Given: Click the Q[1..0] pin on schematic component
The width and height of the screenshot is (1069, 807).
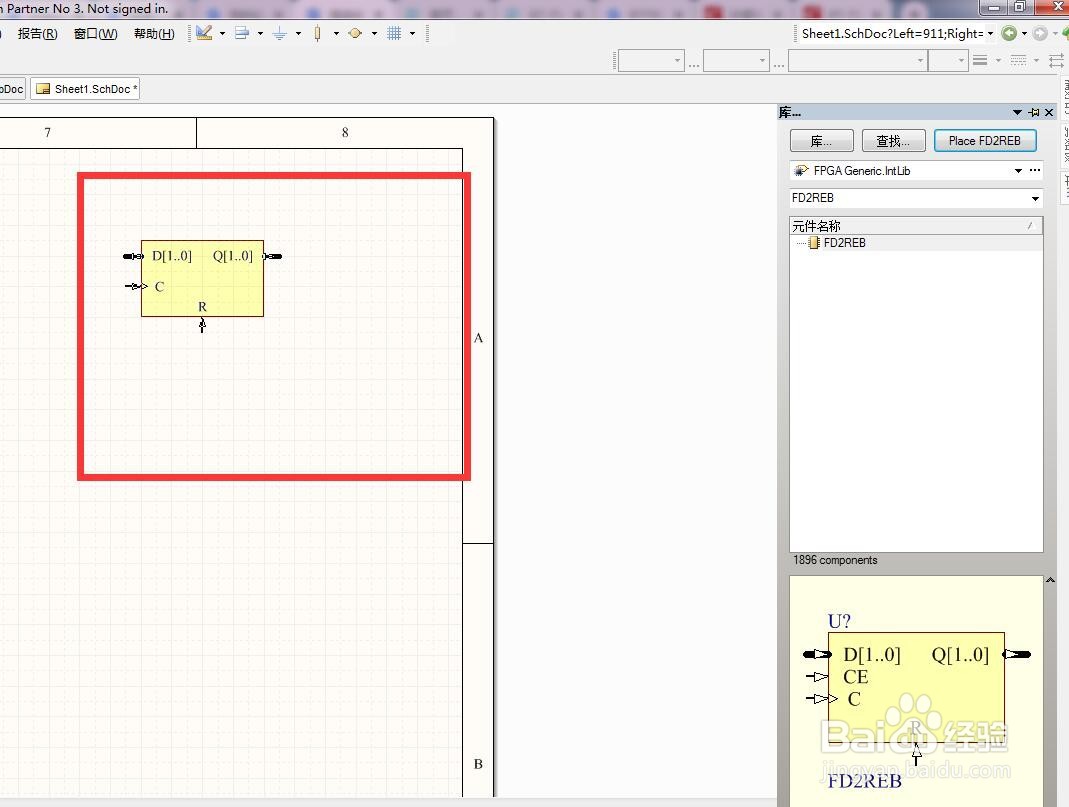Looking at the screenshot, I should 272,256.
